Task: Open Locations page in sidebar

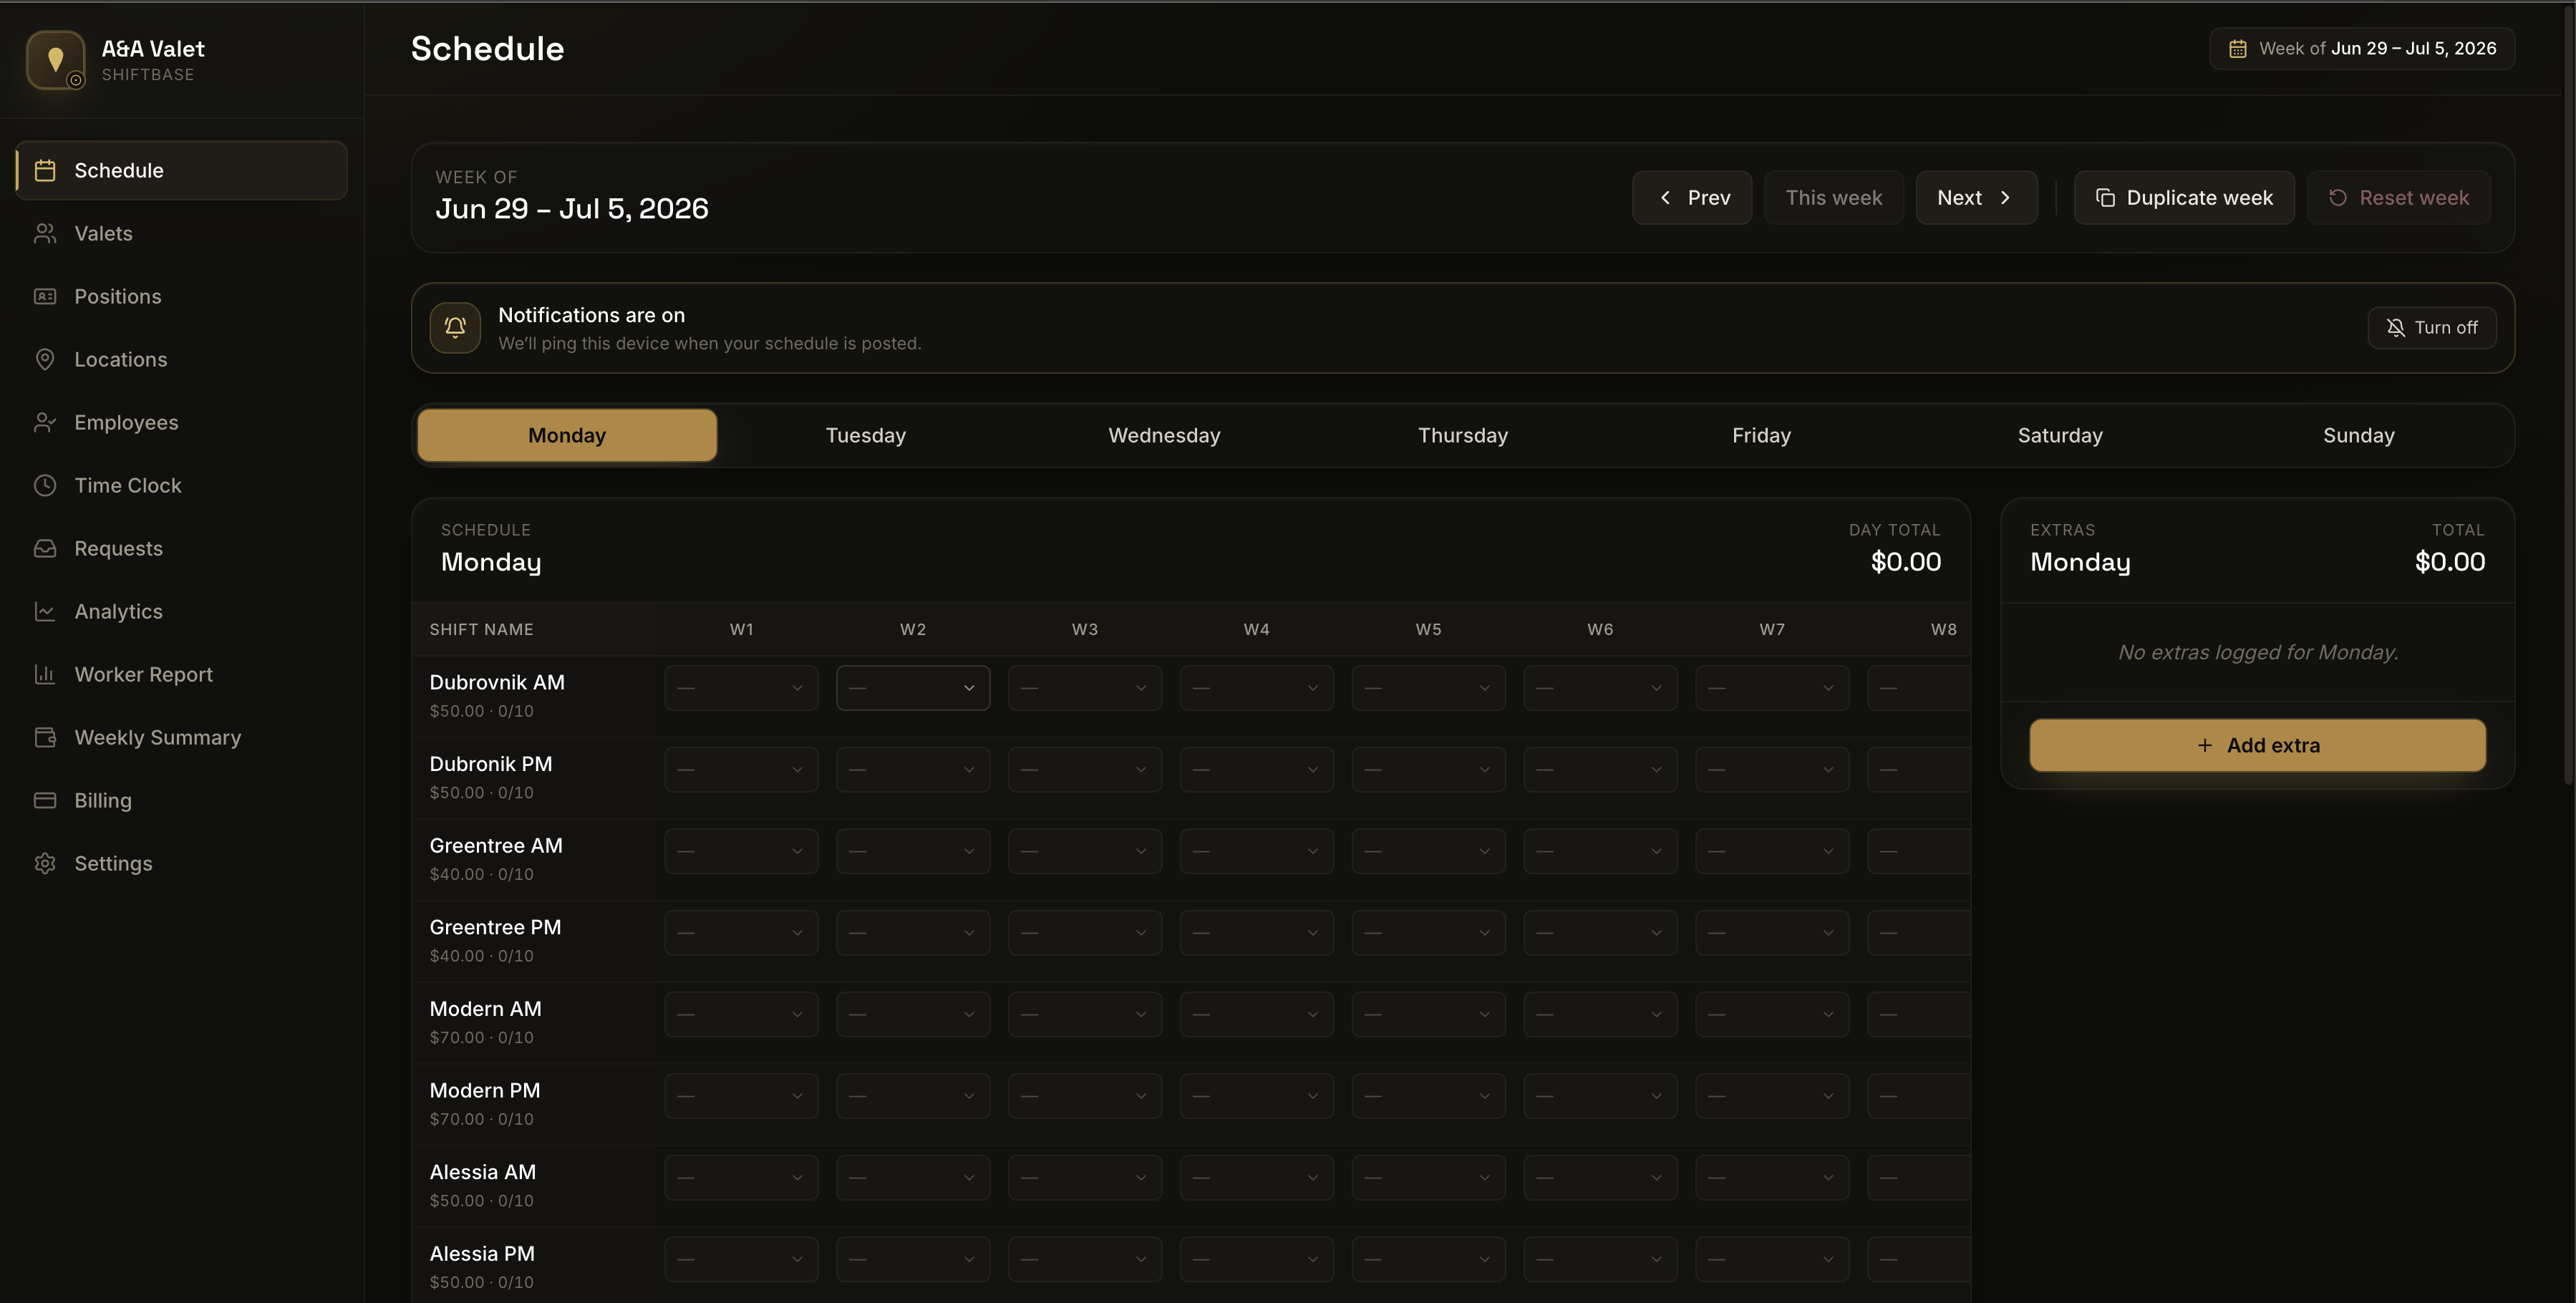Action: pos(182,359)
